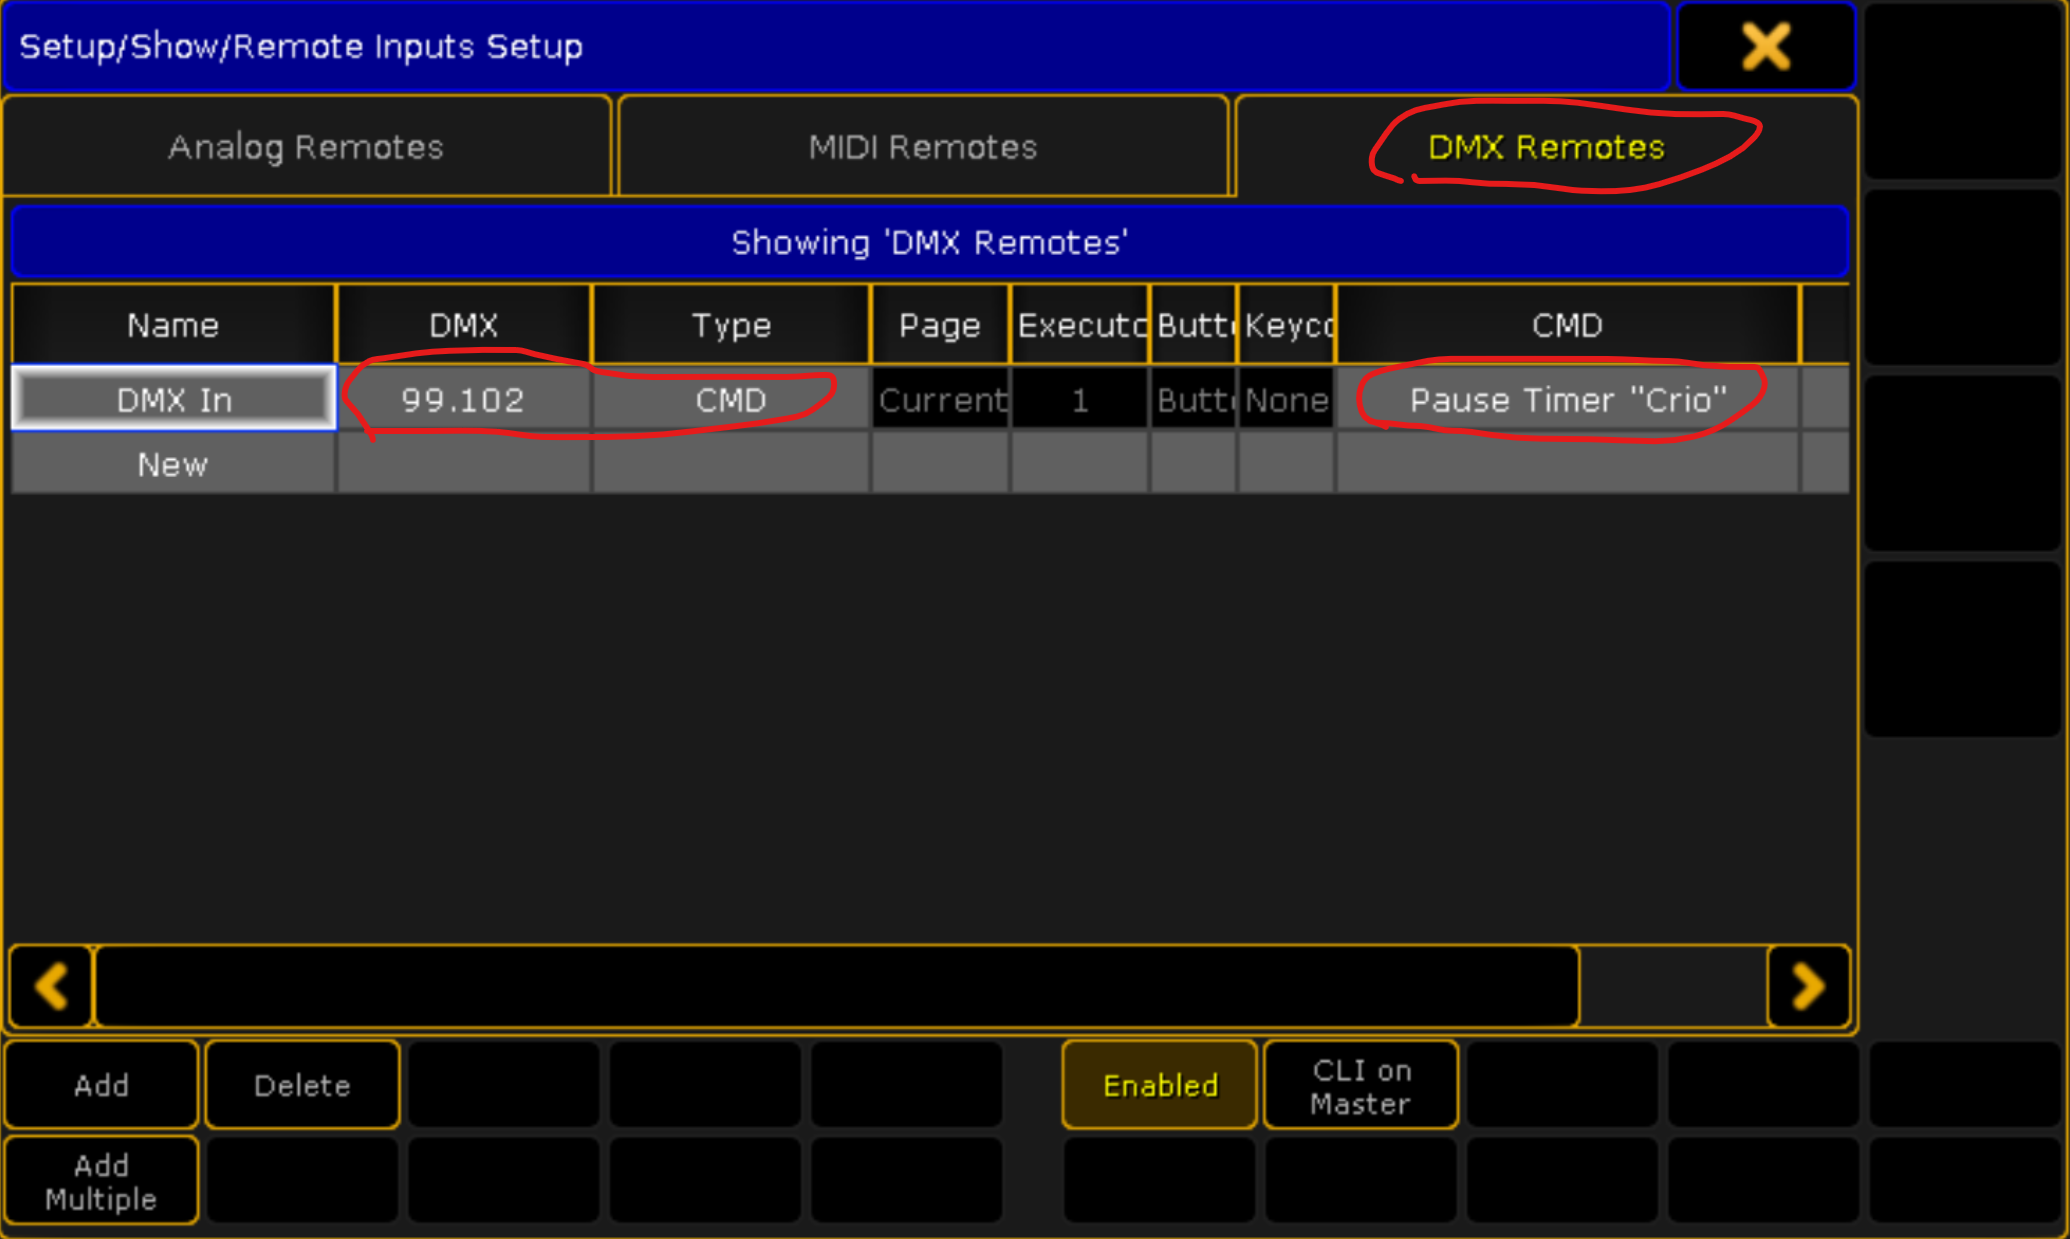Select the 'DMX In' name cell
This screenshot has width=2070, height=1239.
coord(174,399)
